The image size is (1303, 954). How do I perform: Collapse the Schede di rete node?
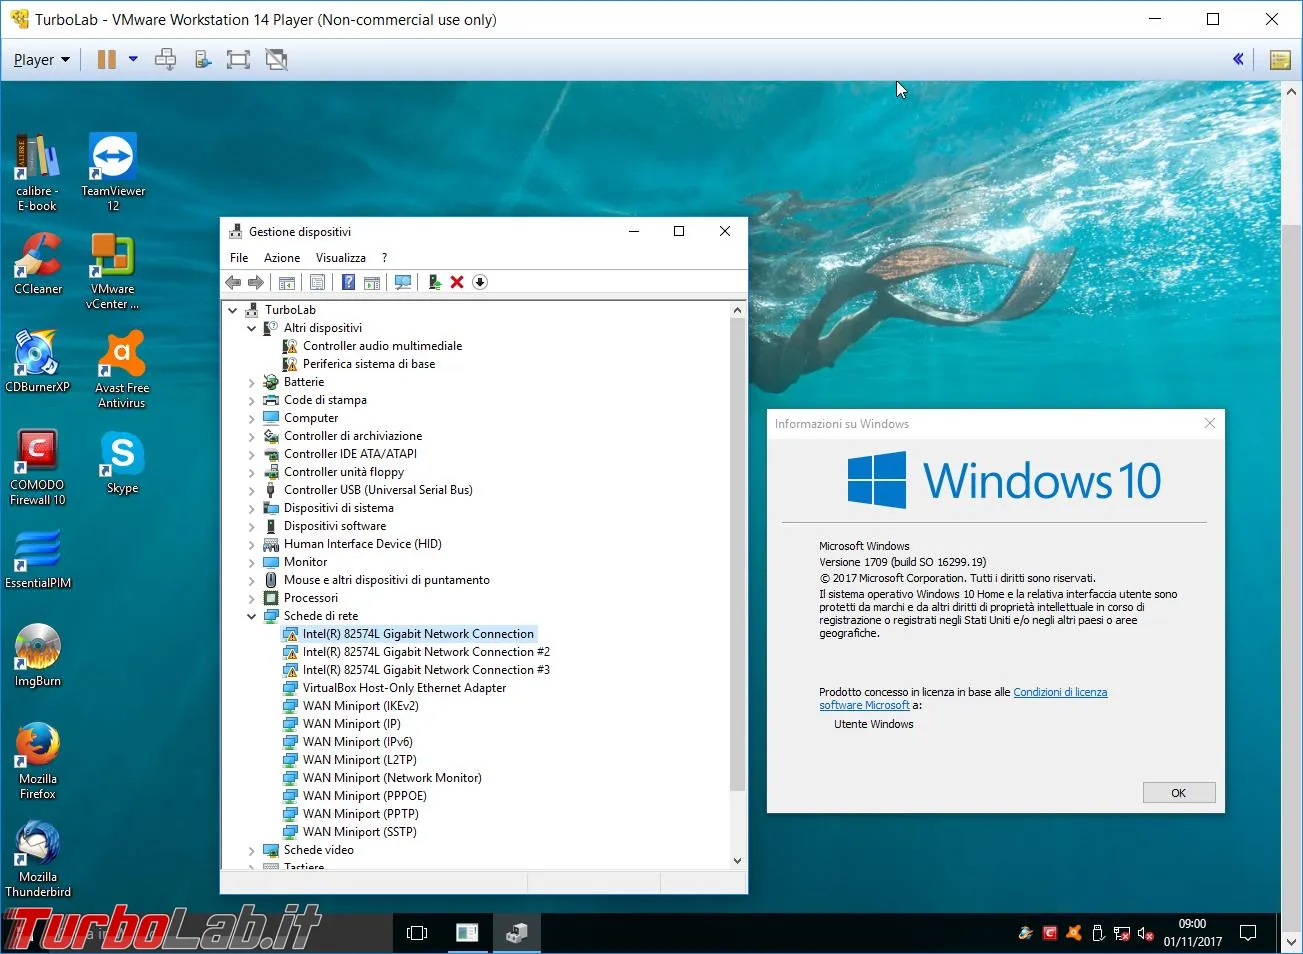(x=252, y=616)
